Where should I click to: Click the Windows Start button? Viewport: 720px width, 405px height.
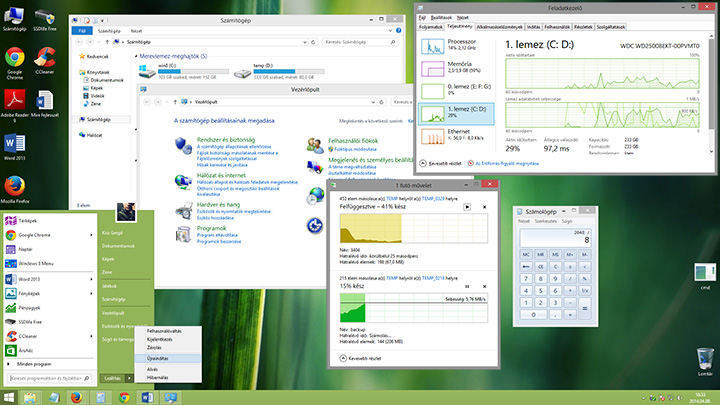pos(8,397)
